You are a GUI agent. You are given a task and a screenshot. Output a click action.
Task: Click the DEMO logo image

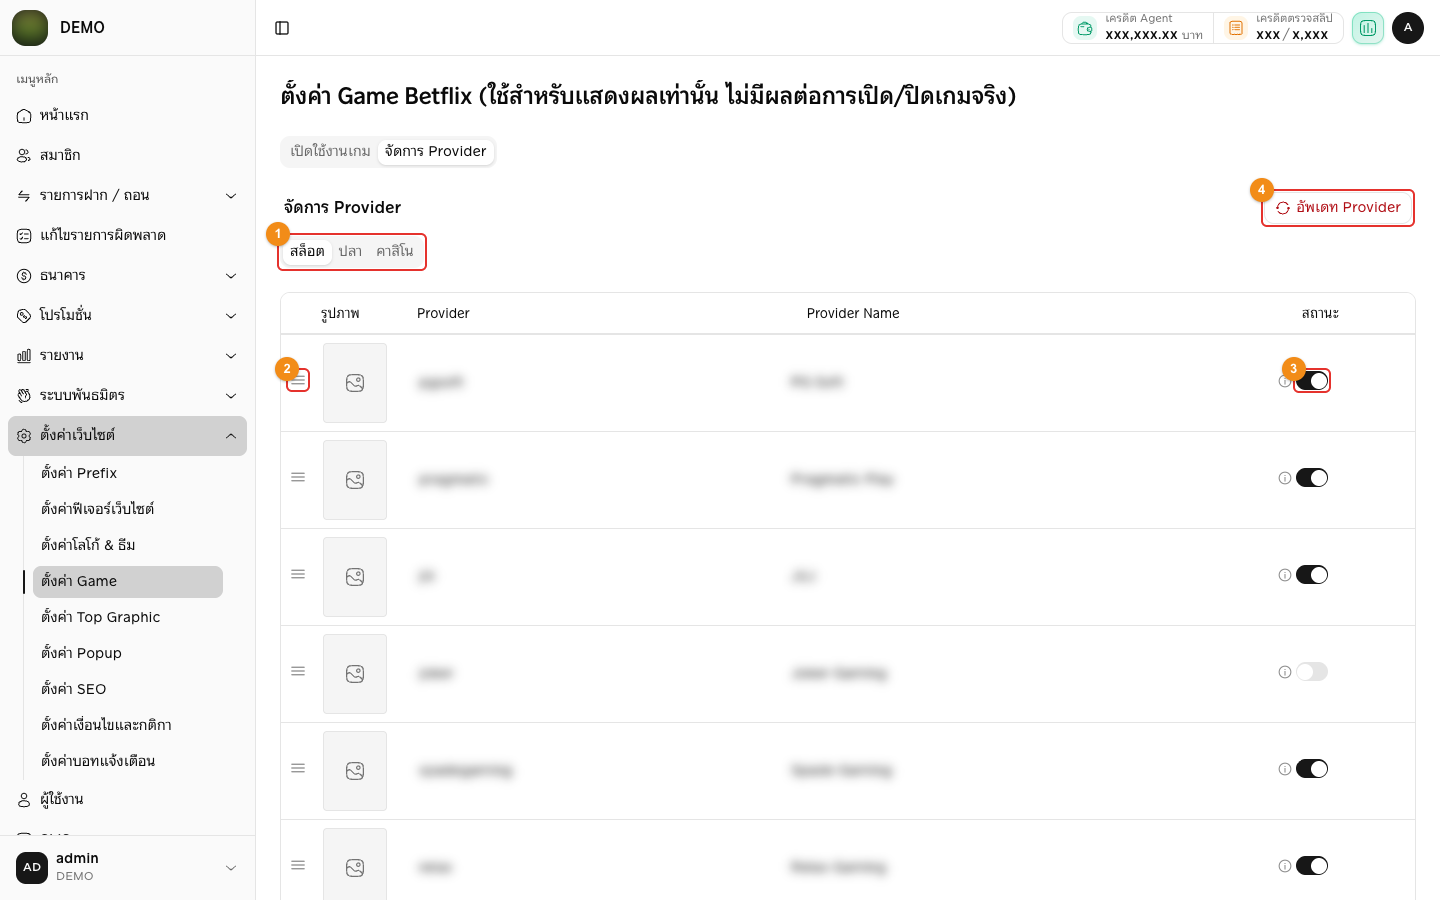(30, 28)
